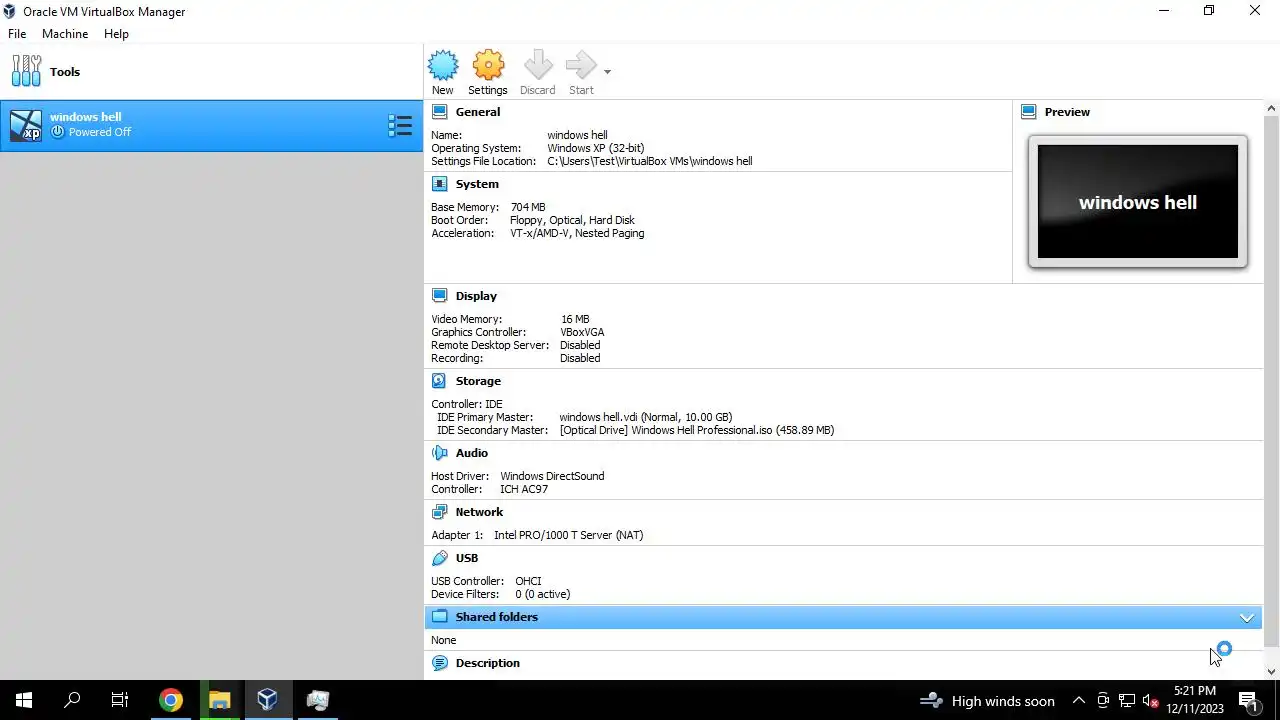Open the USB settings heading link

467,558
